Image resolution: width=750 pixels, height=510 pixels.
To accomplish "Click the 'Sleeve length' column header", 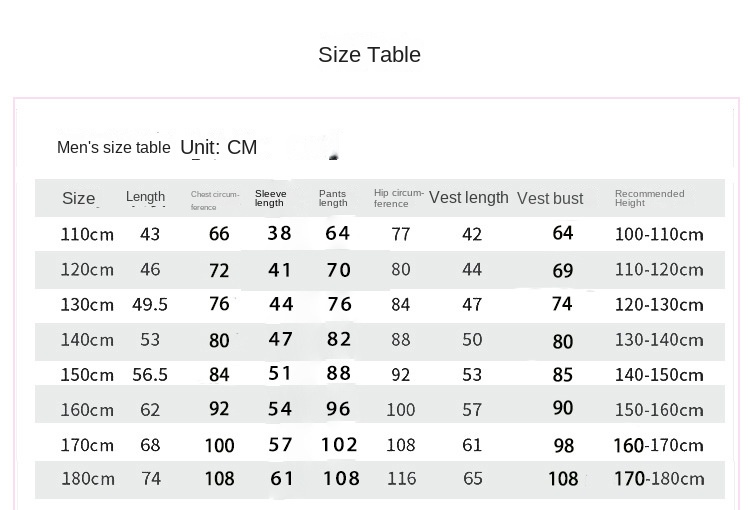I will point(271,198).
